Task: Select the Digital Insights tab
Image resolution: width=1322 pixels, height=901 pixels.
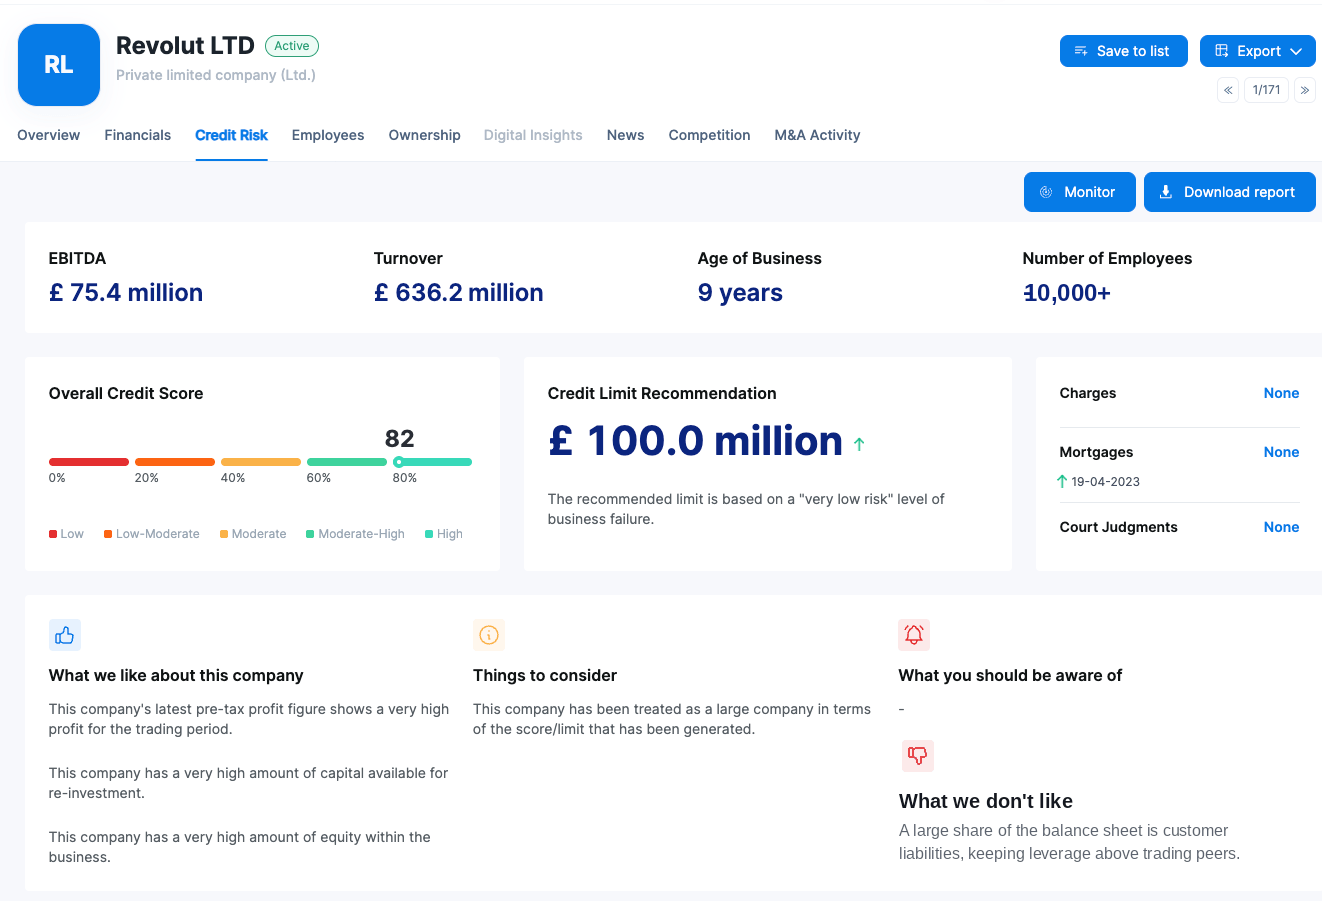Action: pyautogui.click(x=533, y=135)
